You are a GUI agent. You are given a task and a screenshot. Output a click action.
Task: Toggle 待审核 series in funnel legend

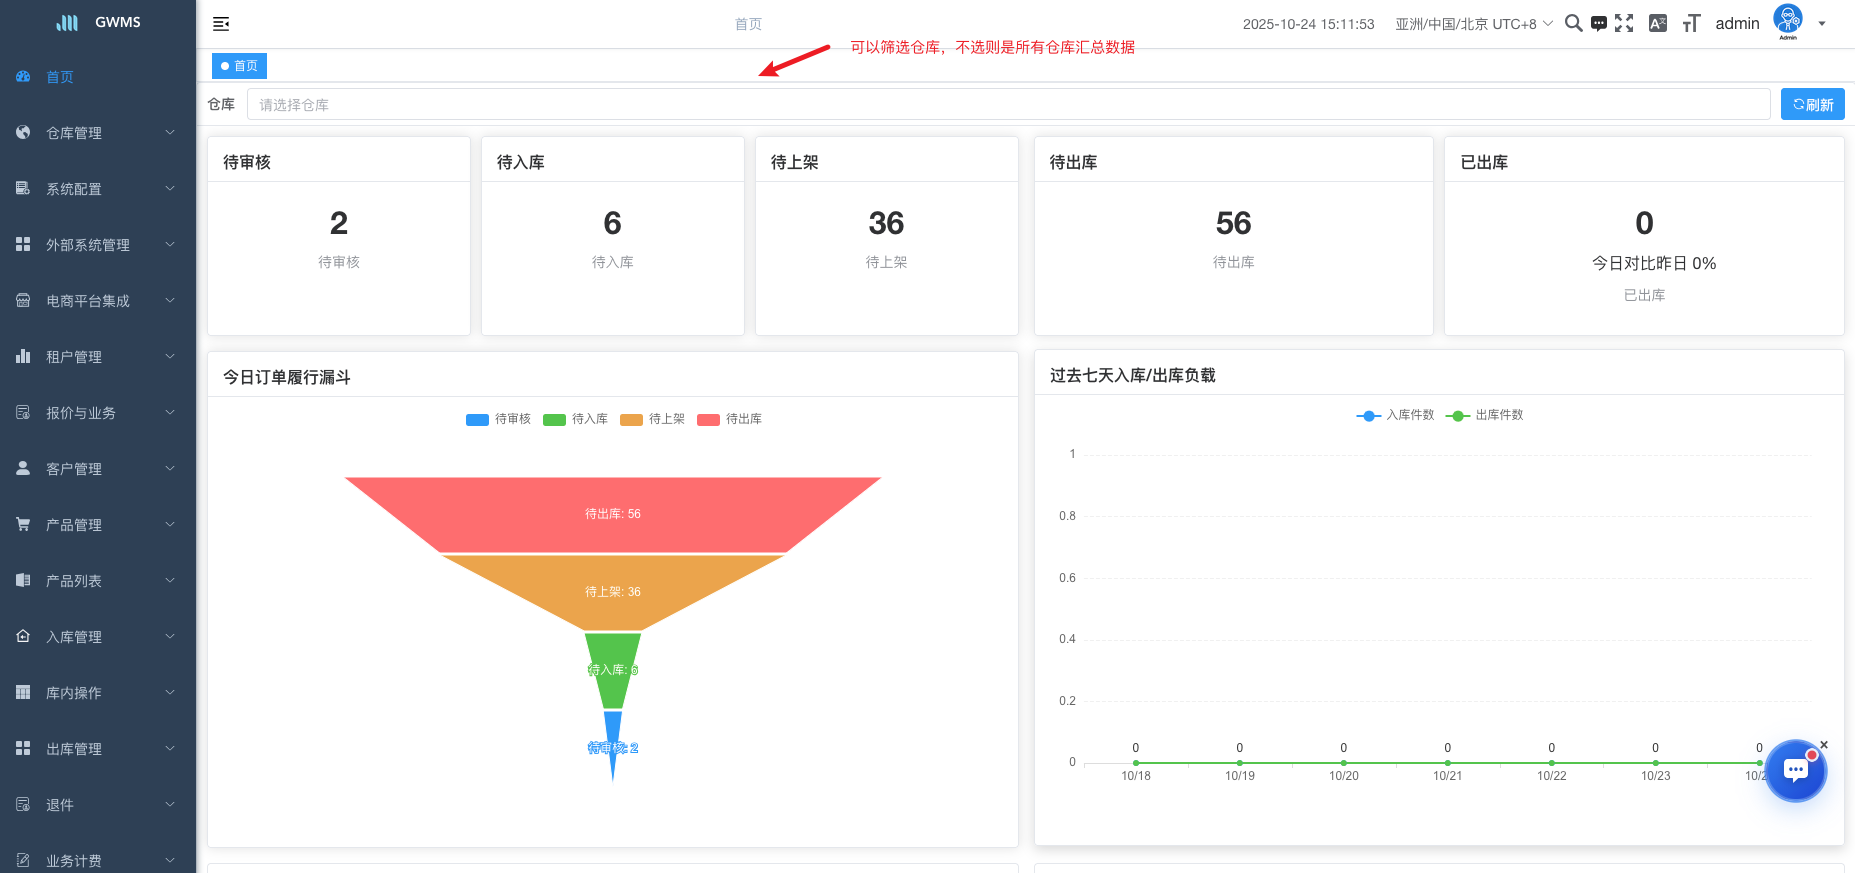[x=498, y=419]
